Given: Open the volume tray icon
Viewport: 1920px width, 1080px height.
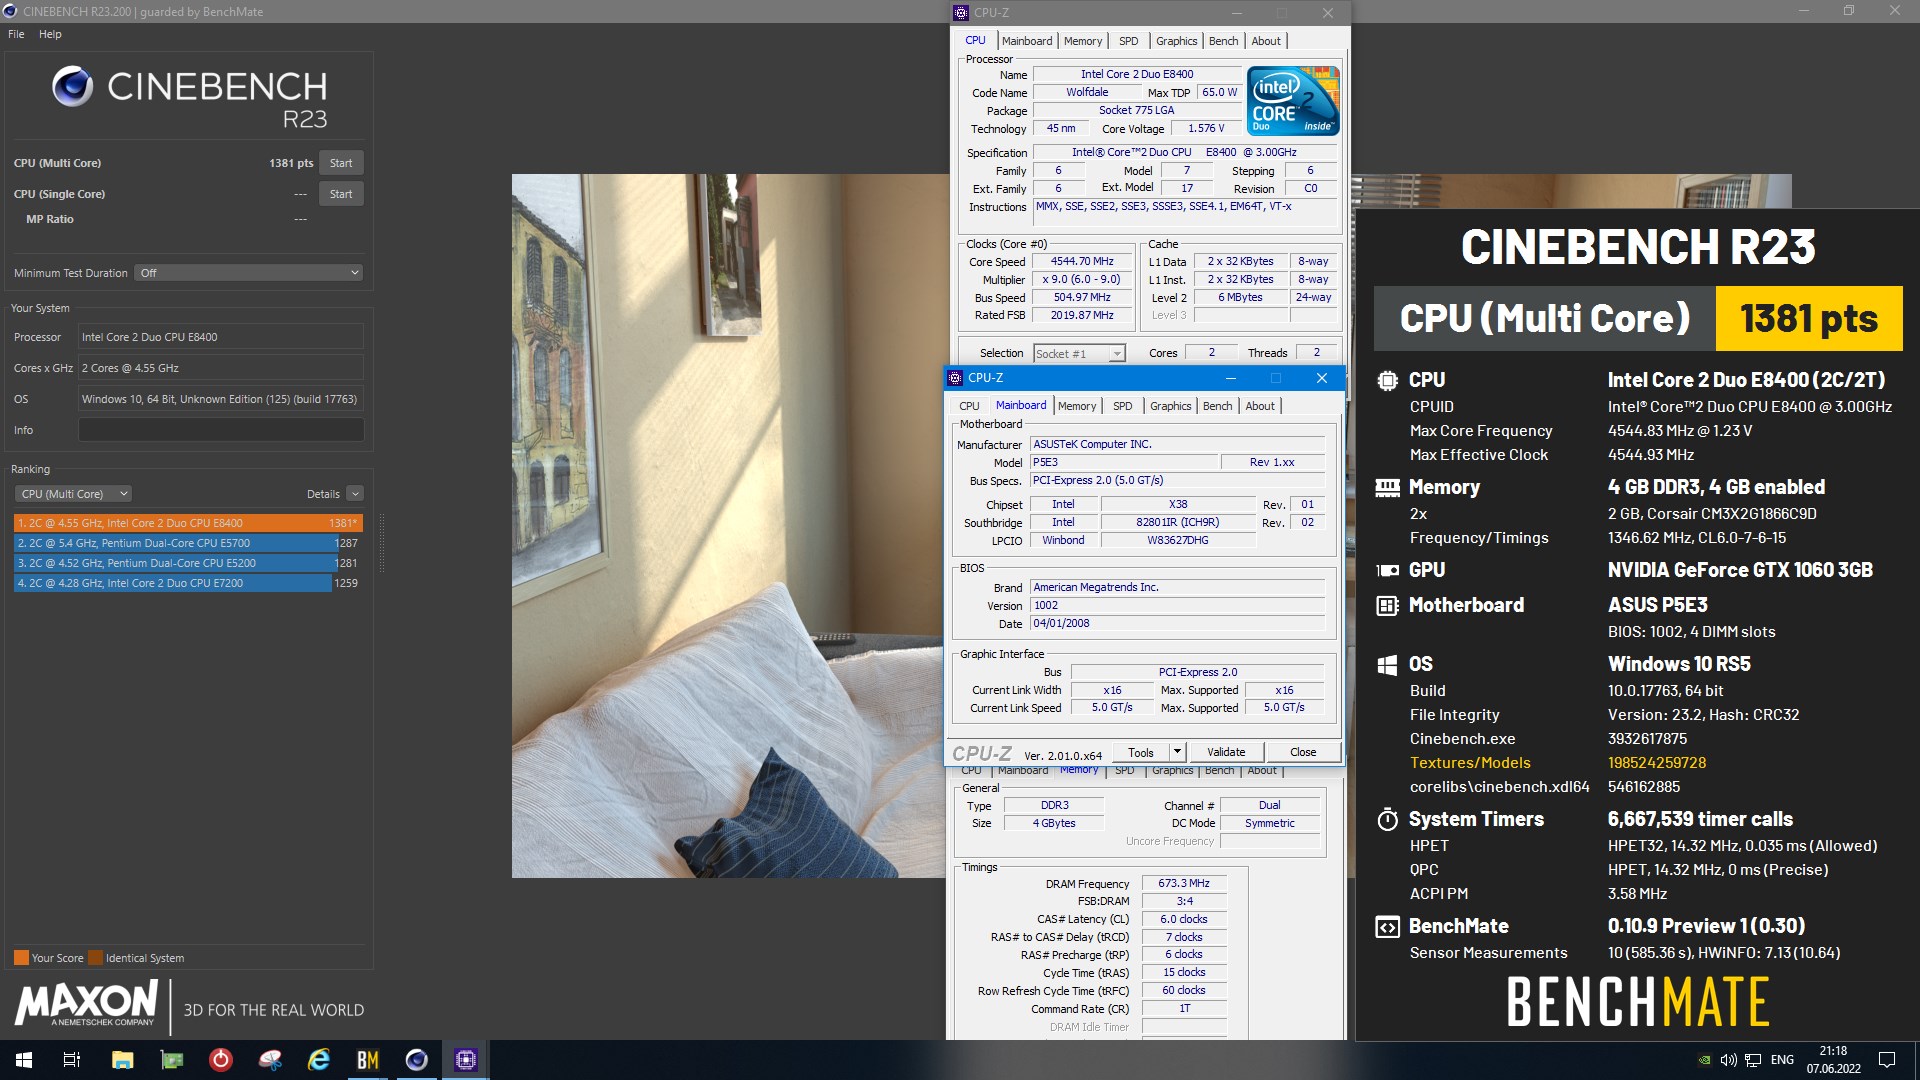Looking at the screenshot, I should (x=1728, y=1060).
